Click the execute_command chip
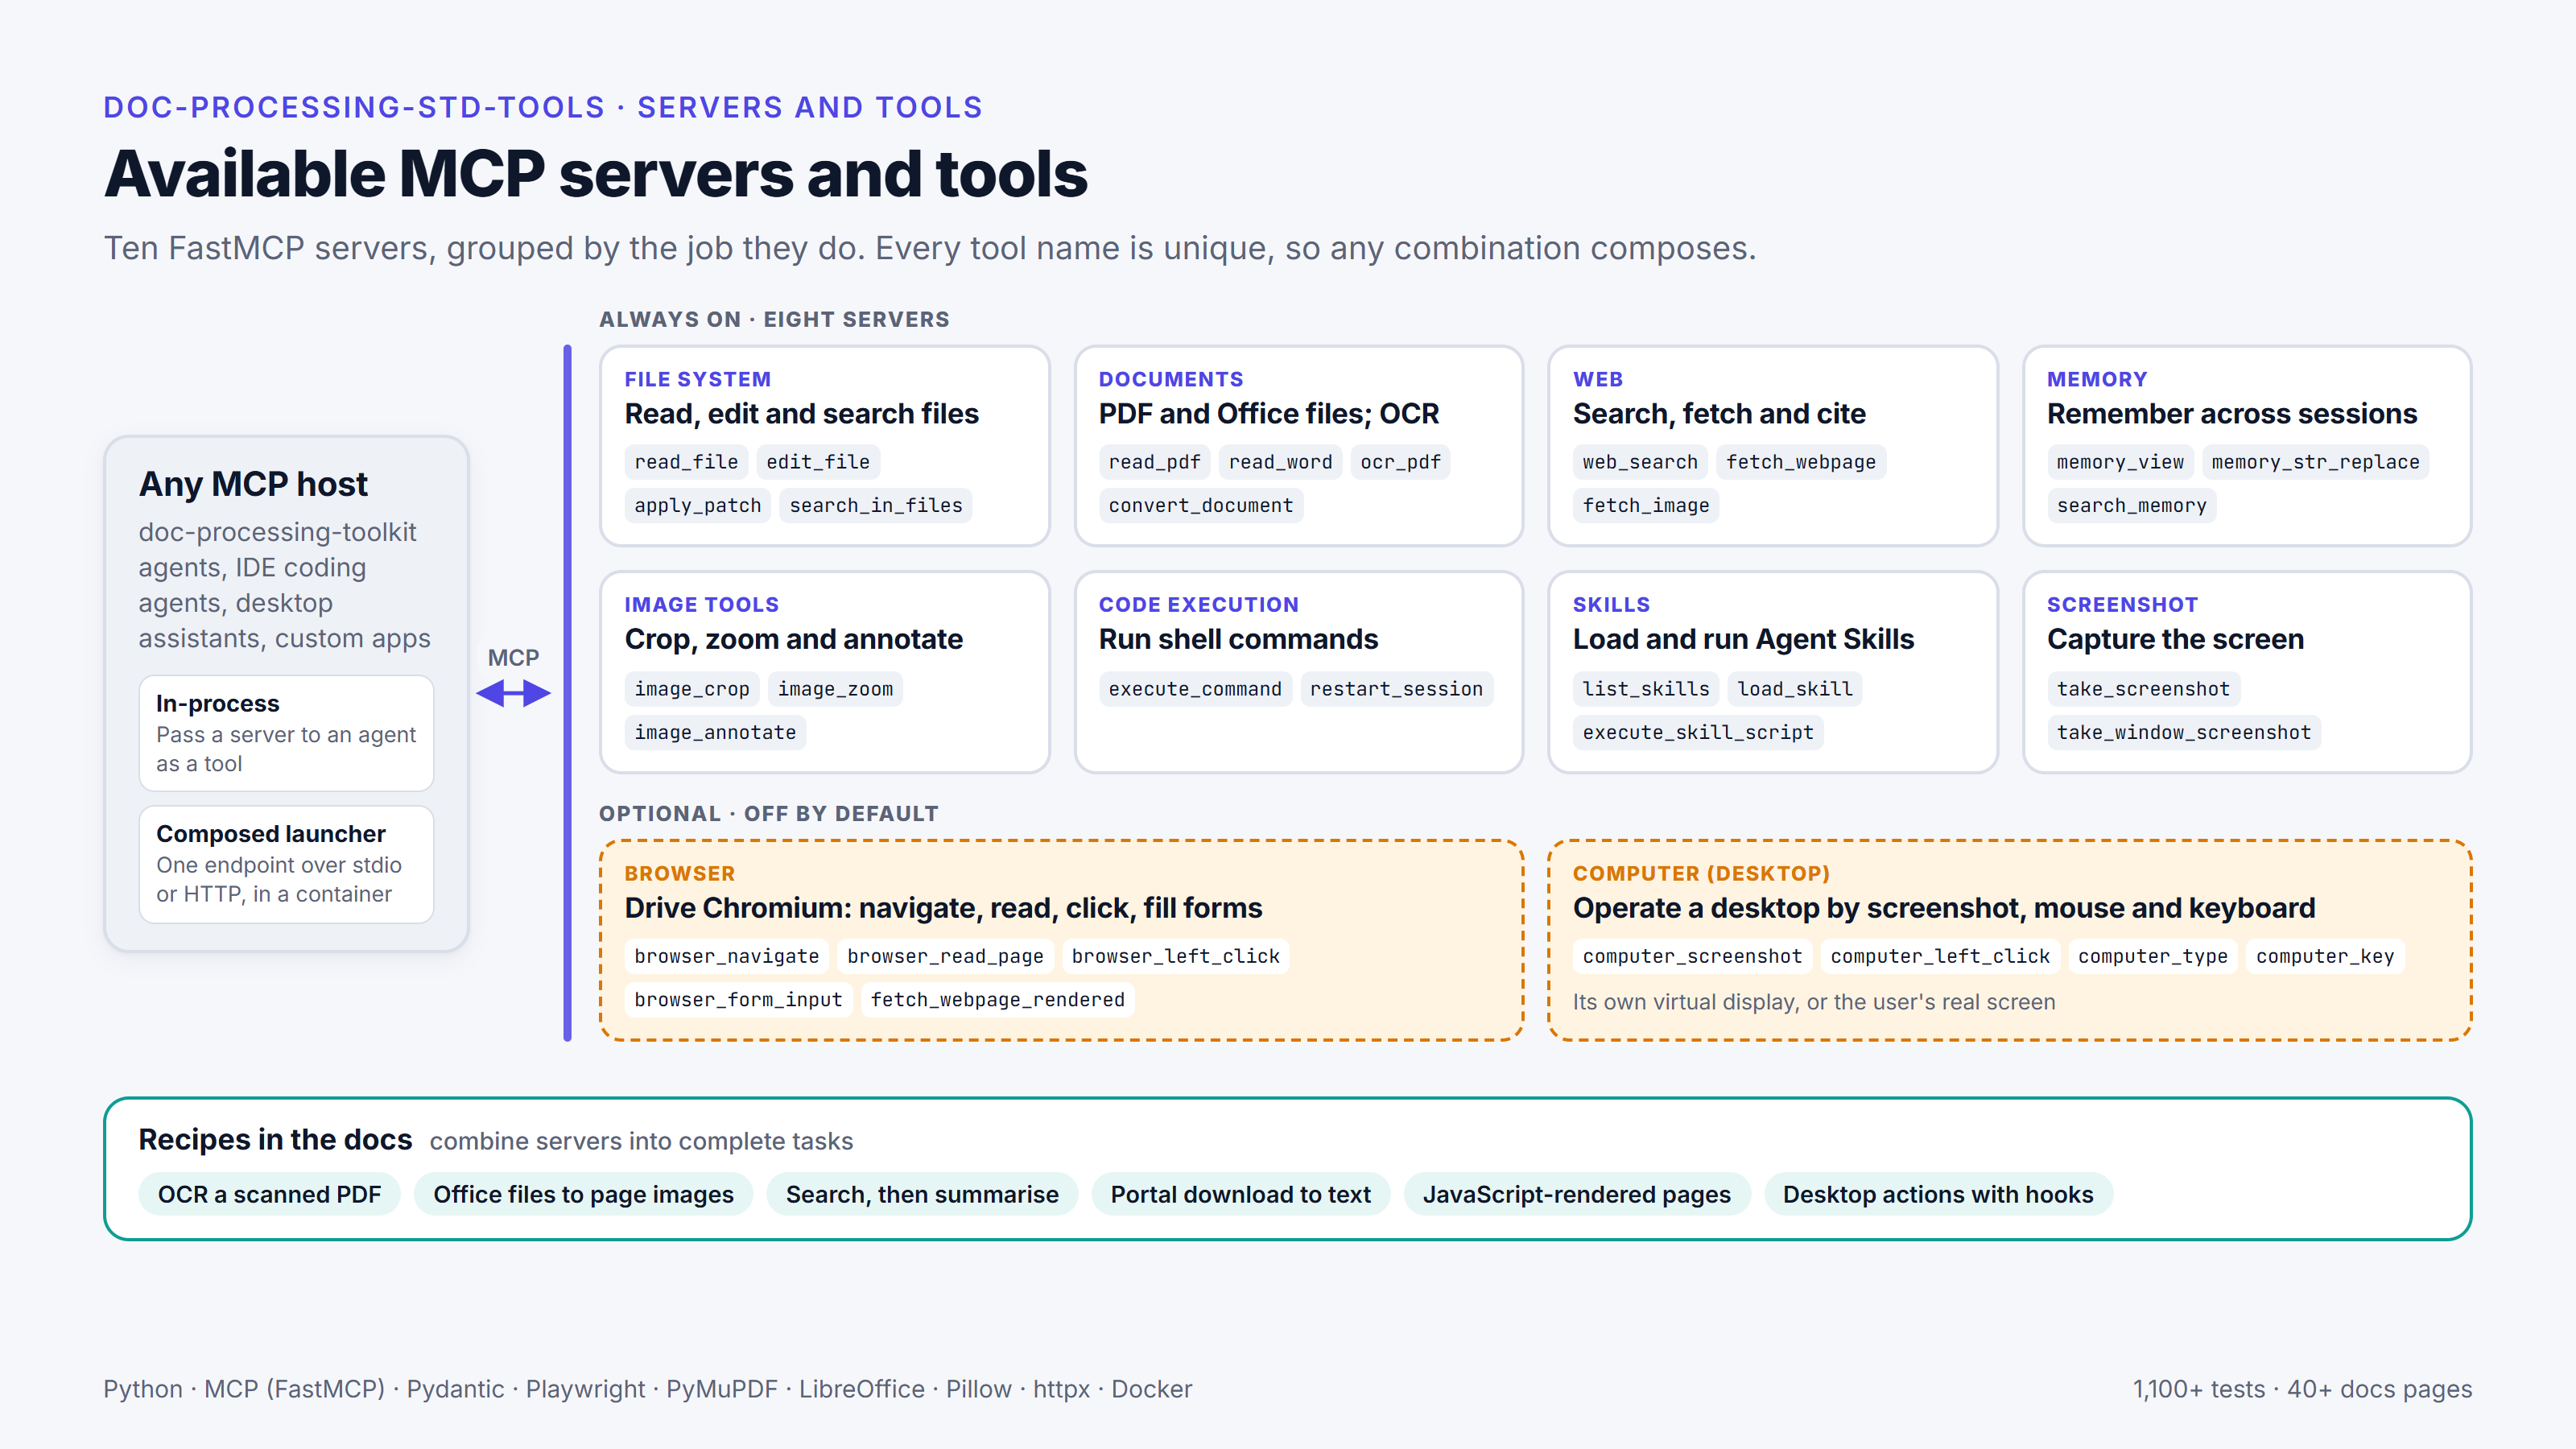 tap(1195, 689)
